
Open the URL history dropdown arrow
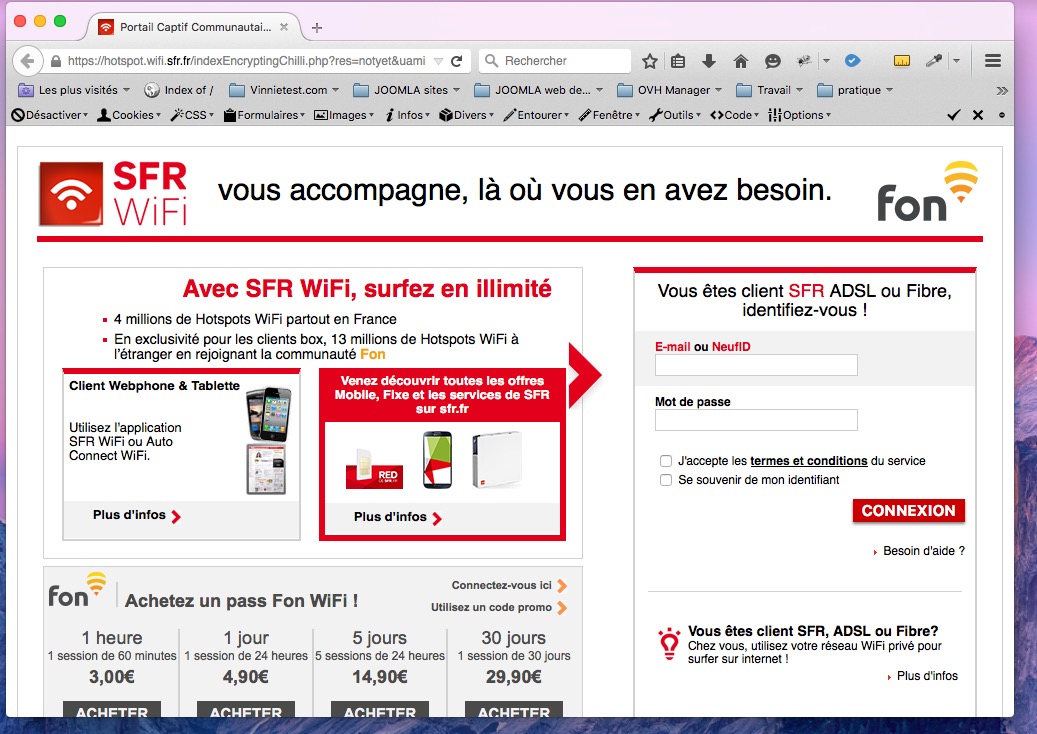(438, 61)
